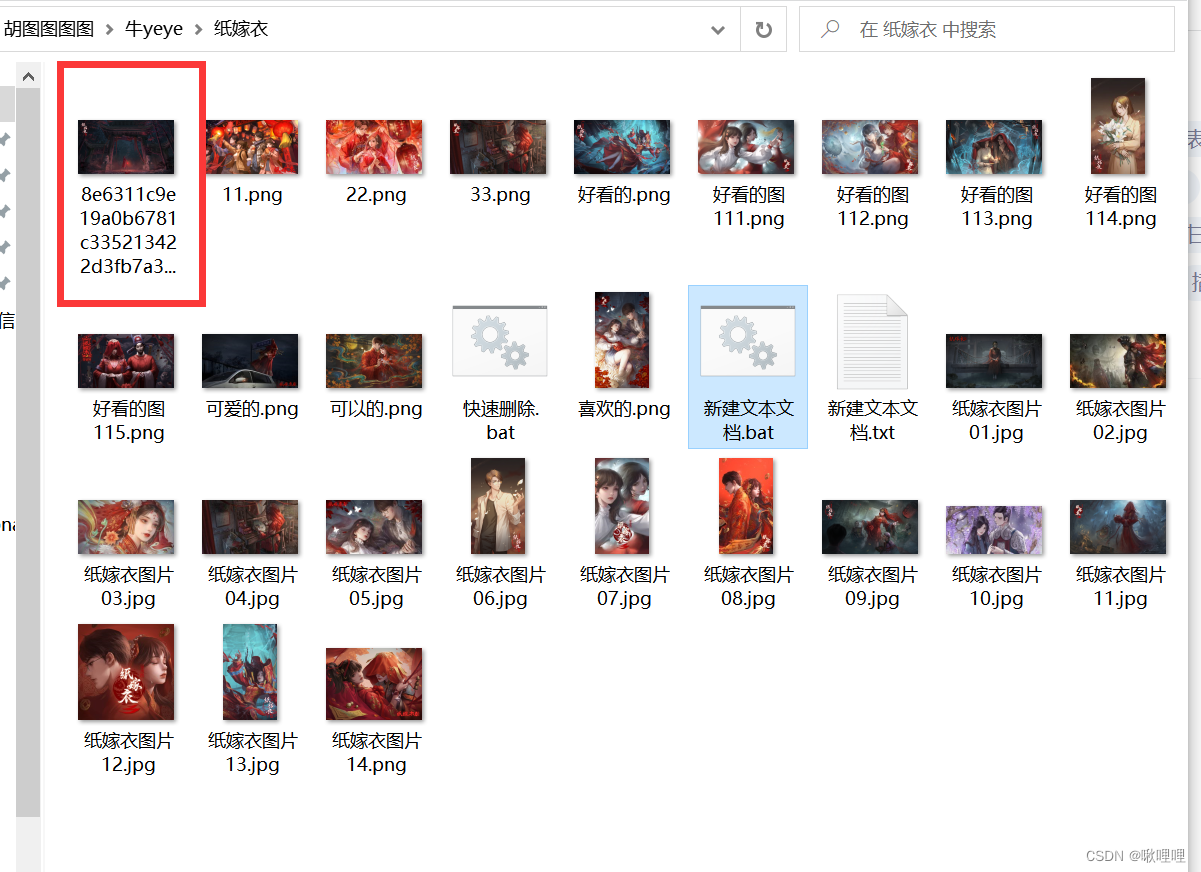Select the 纸嫁衣图片08.jpg thumbnail
Viewport: 1201px width, 872px height.
[746, 506]
